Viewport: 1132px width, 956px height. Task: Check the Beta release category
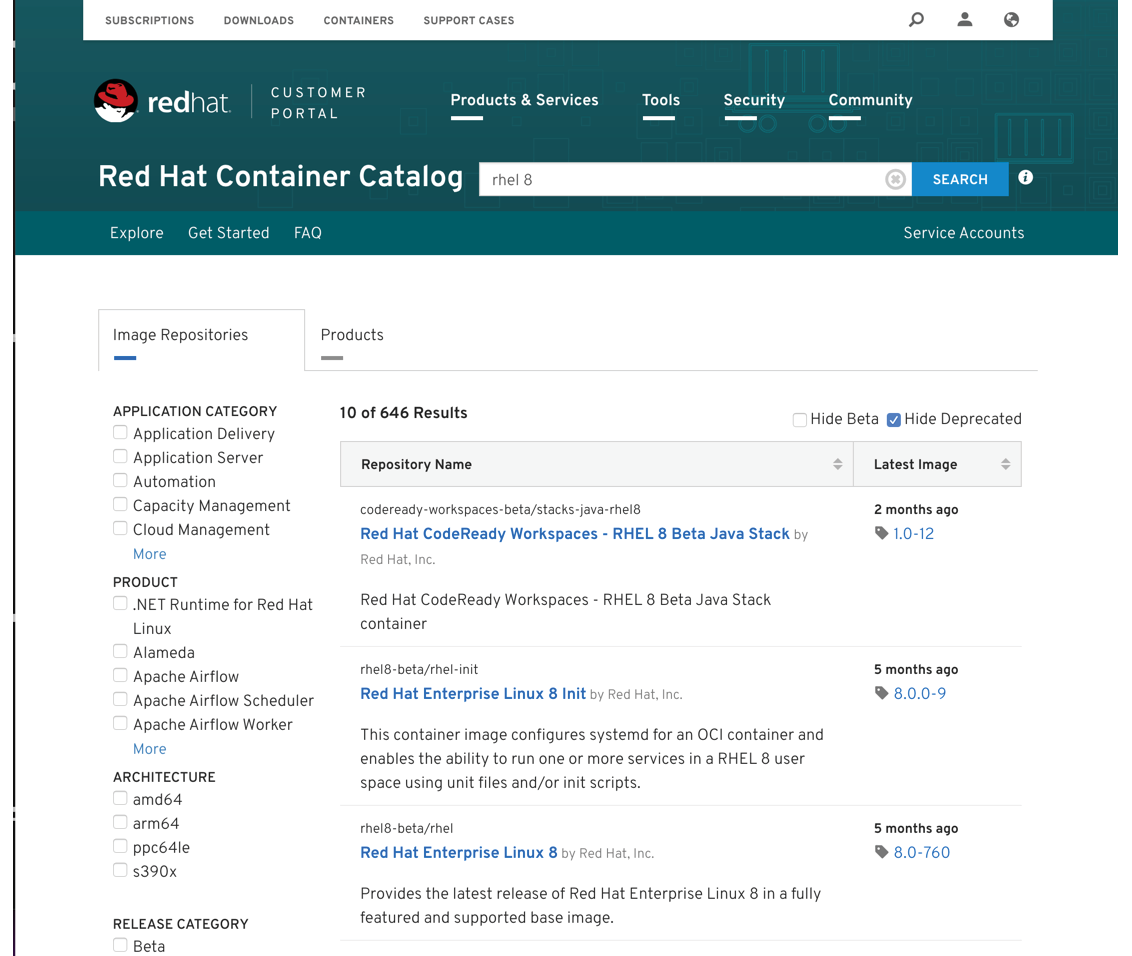pyautogui.click(x=120, y=945)
